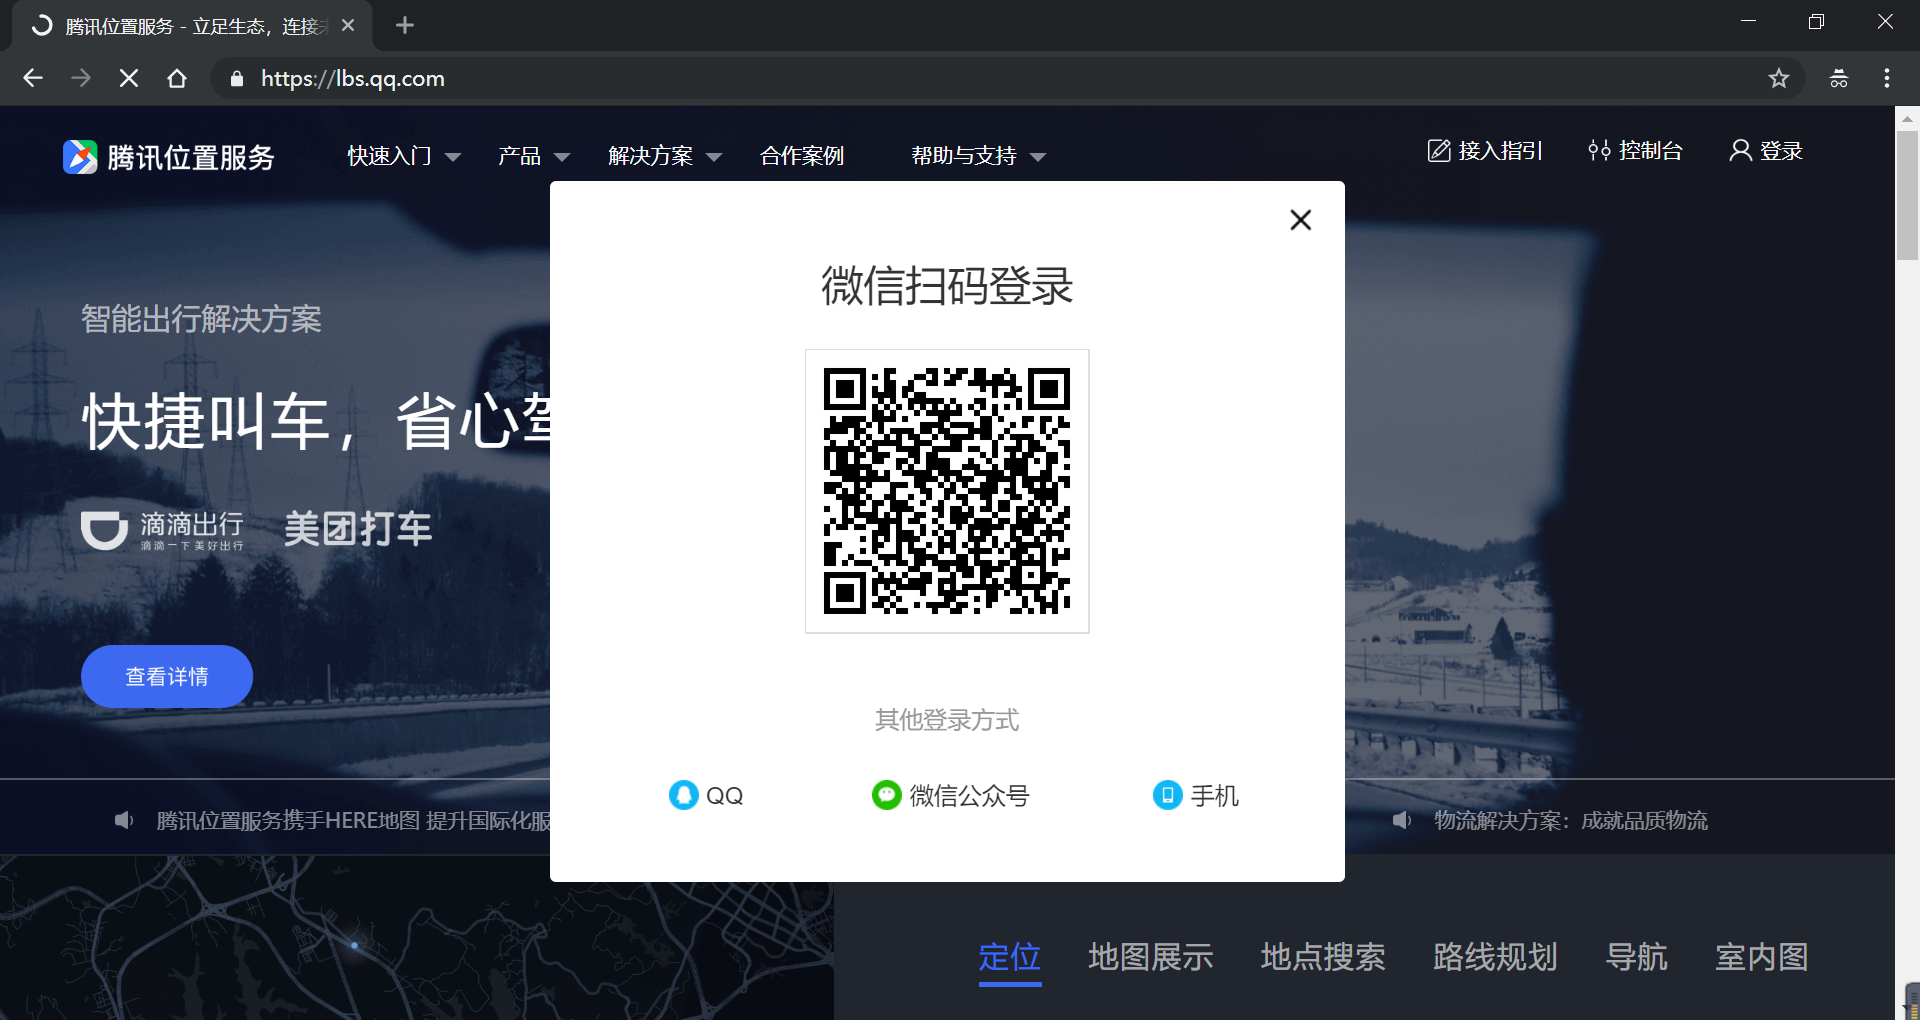Click the 物流解决方案：成就品质物流 news headline
The image size is (1920, 1020).
pos(1571,820)
